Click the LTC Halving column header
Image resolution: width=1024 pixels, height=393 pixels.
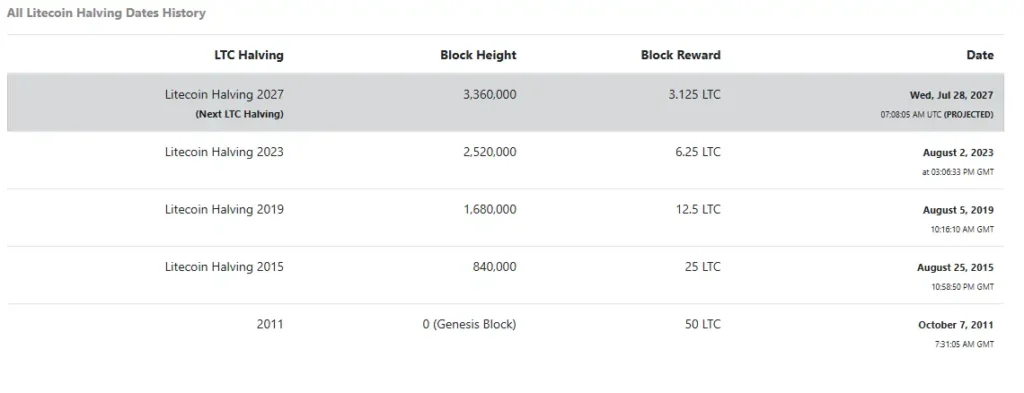coord(249,55)
